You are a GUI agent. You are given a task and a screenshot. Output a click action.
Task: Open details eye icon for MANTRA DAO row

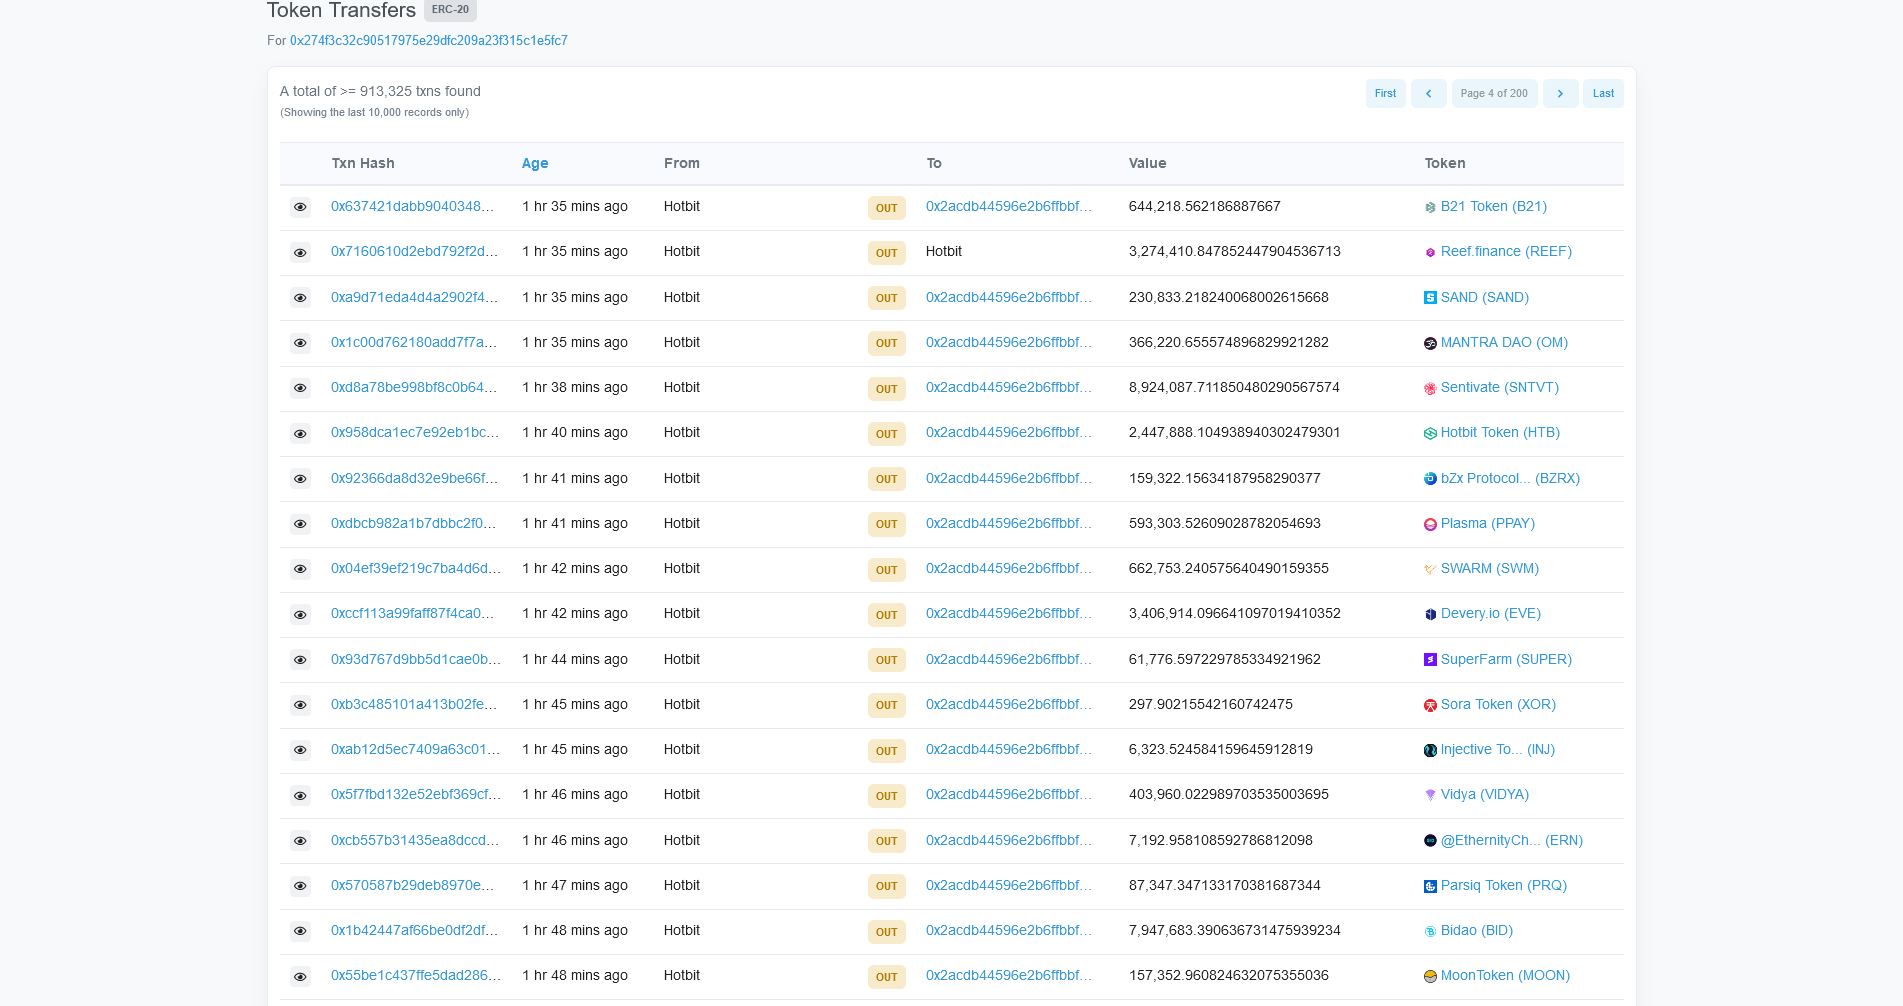[300, 343]
